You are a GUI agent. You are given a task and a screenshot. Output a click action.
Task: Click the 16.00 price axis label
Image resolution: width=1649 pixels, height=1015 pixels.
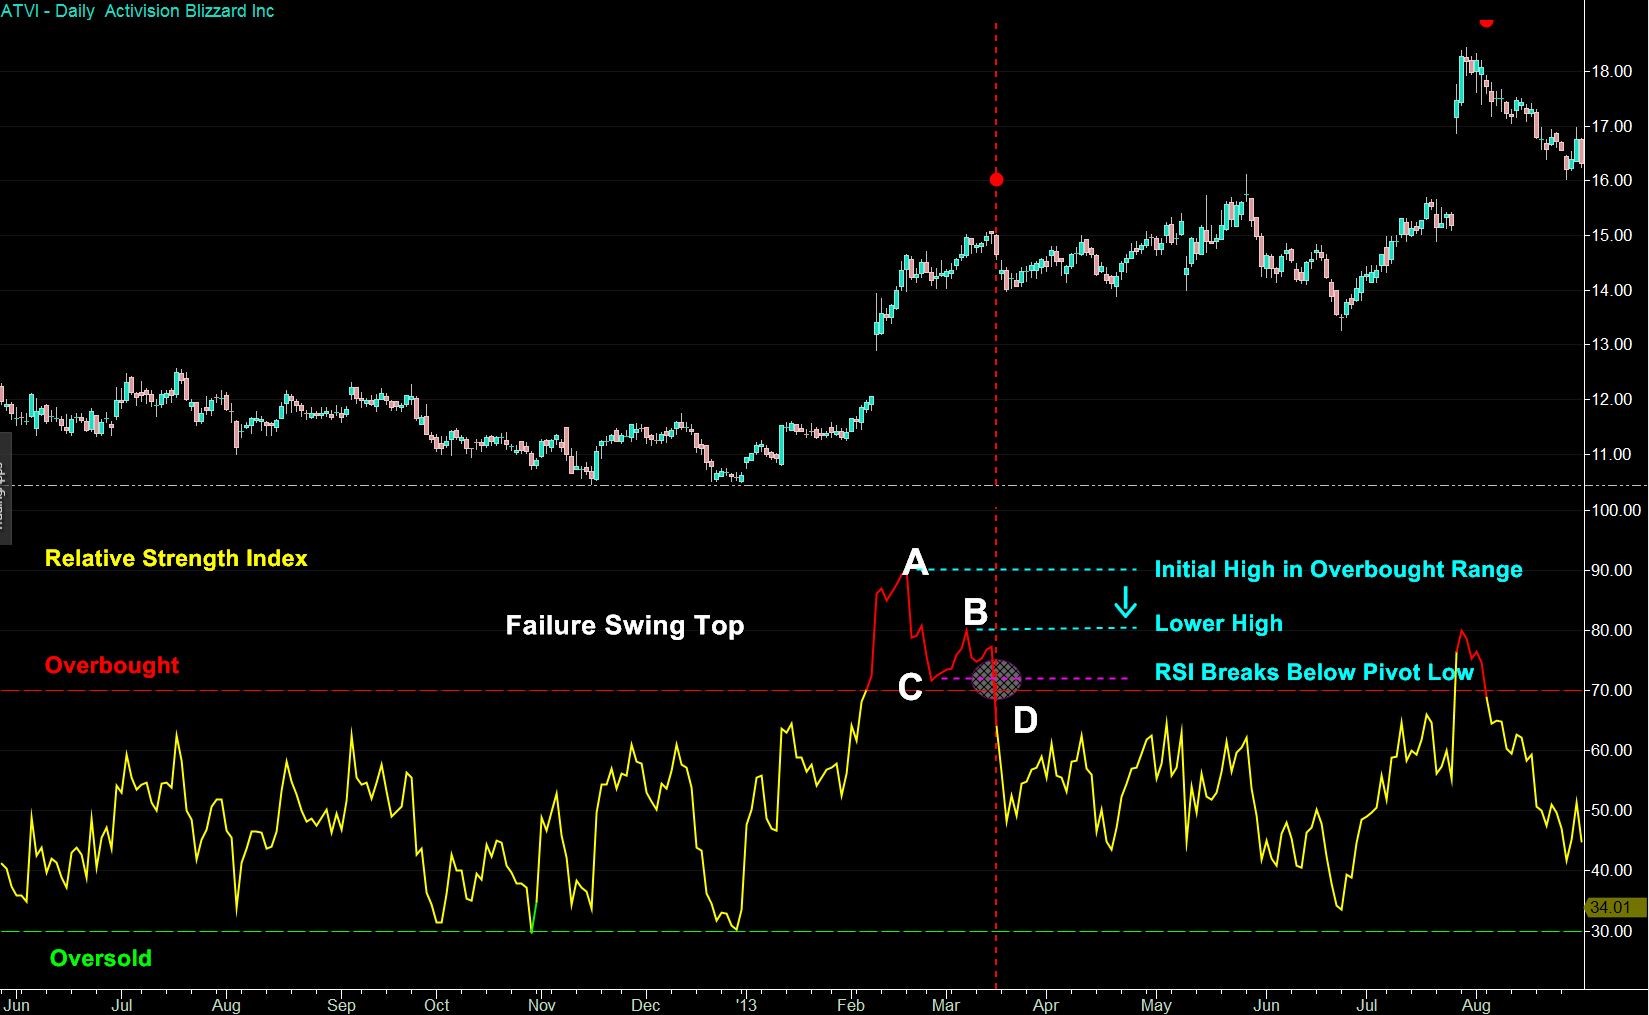coord(1612,181)
